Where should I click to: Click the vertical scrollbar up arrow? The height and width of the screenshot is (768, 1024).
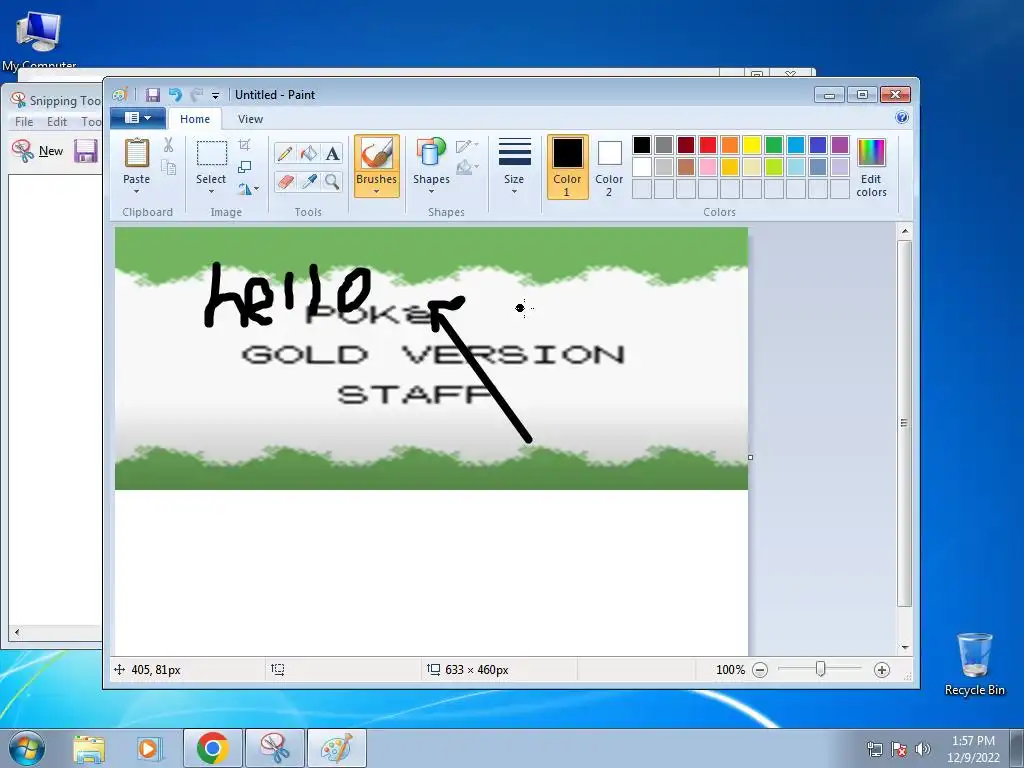[x=904, y=231]
